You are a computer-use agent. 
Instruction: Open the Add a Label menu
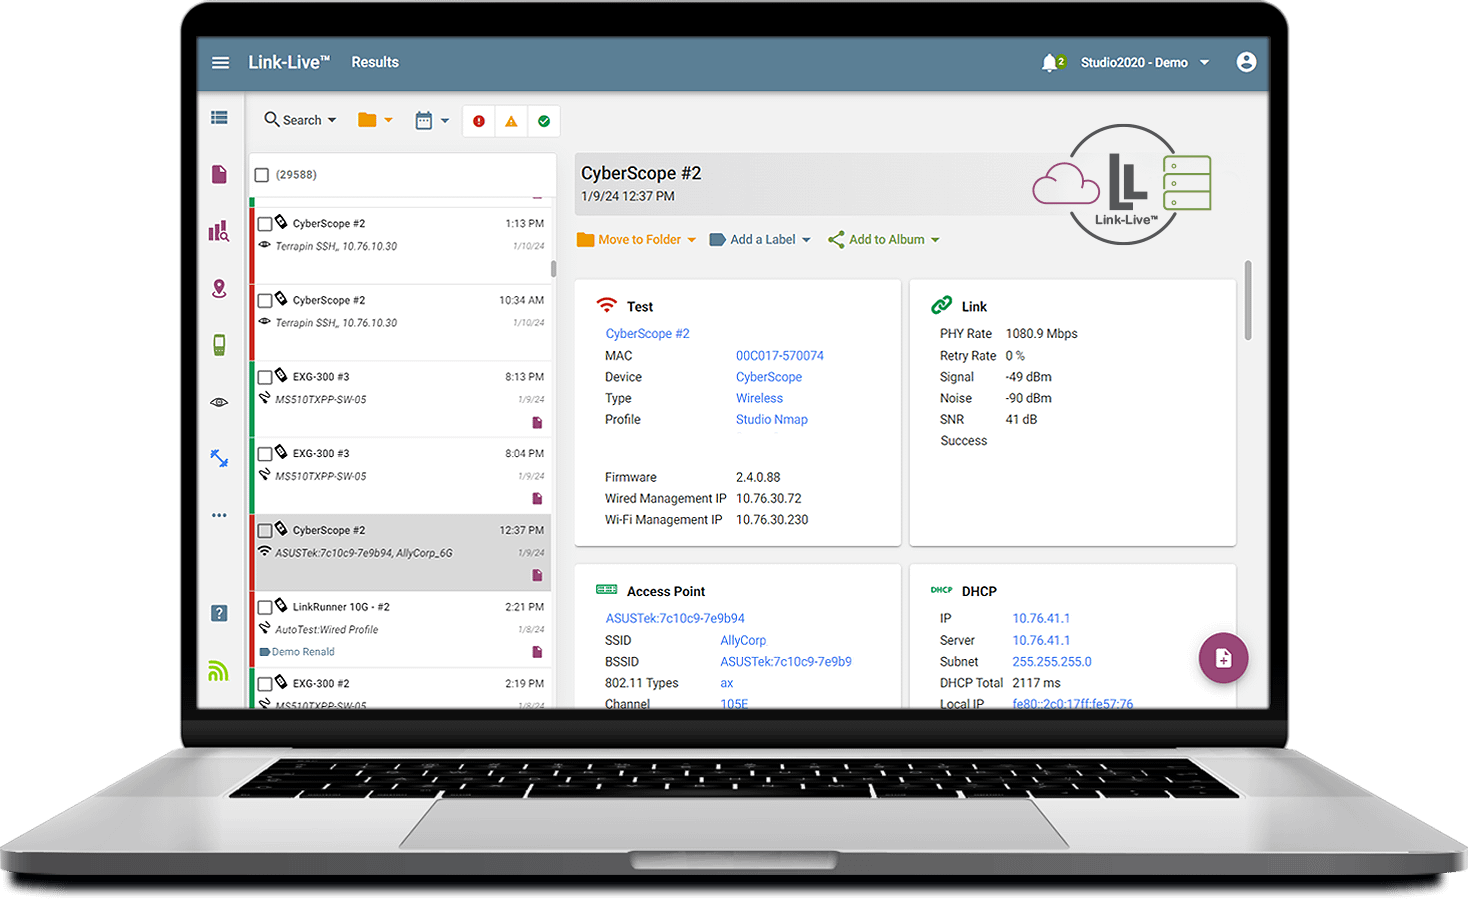[x=760, y=240]
